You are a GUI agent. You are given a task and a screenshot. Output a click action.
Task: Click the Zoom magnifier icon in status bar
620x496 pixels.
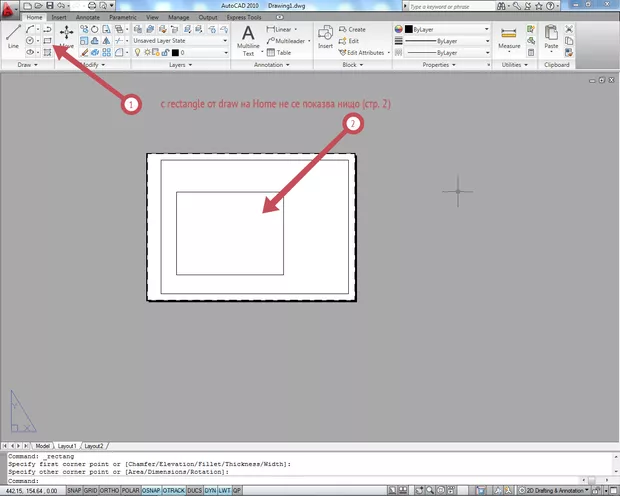pyautogui.click(x=430, y=490)
